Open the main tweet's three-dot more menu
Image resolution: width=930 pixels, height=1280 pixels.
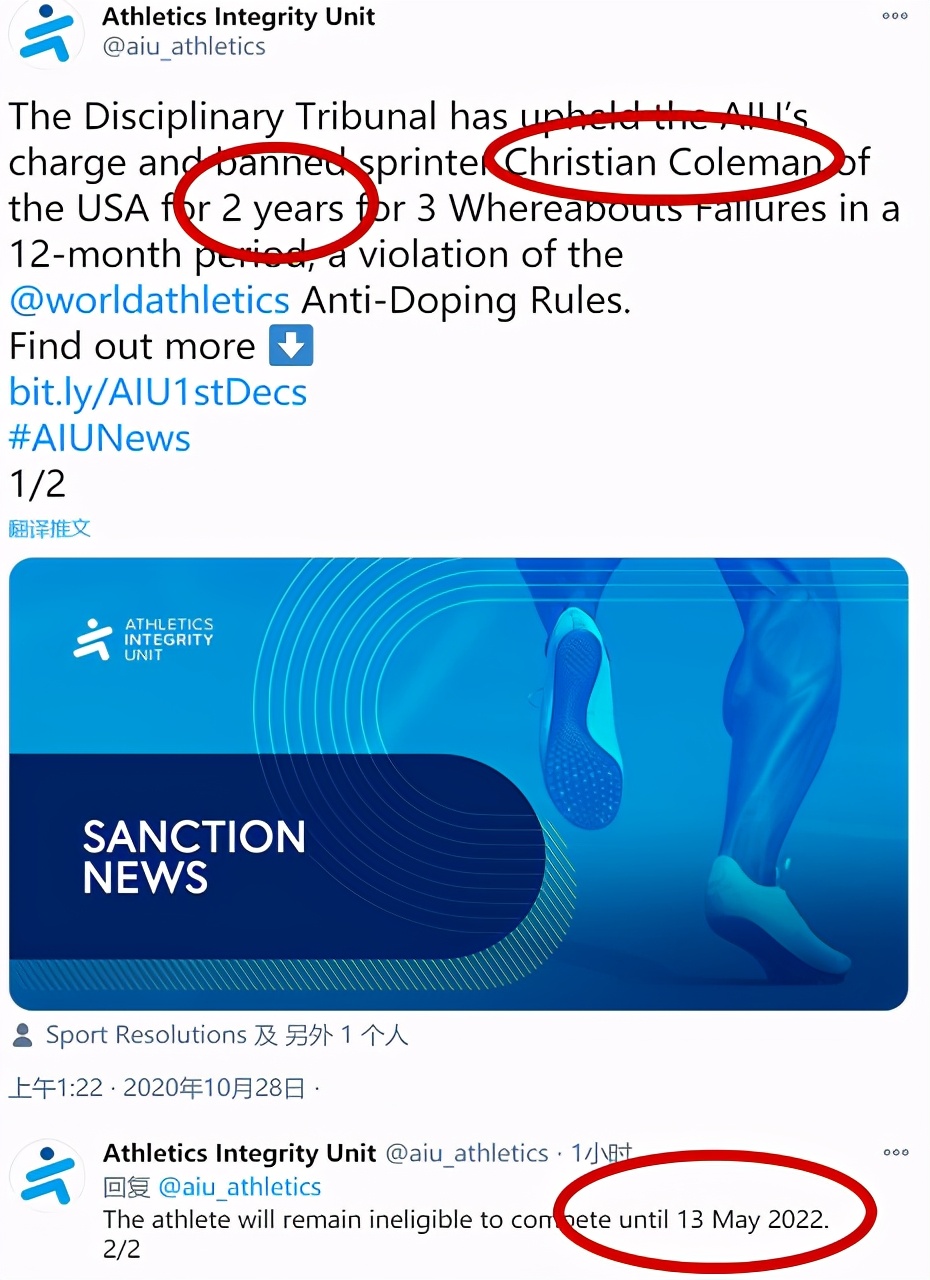tap(895, 16)
